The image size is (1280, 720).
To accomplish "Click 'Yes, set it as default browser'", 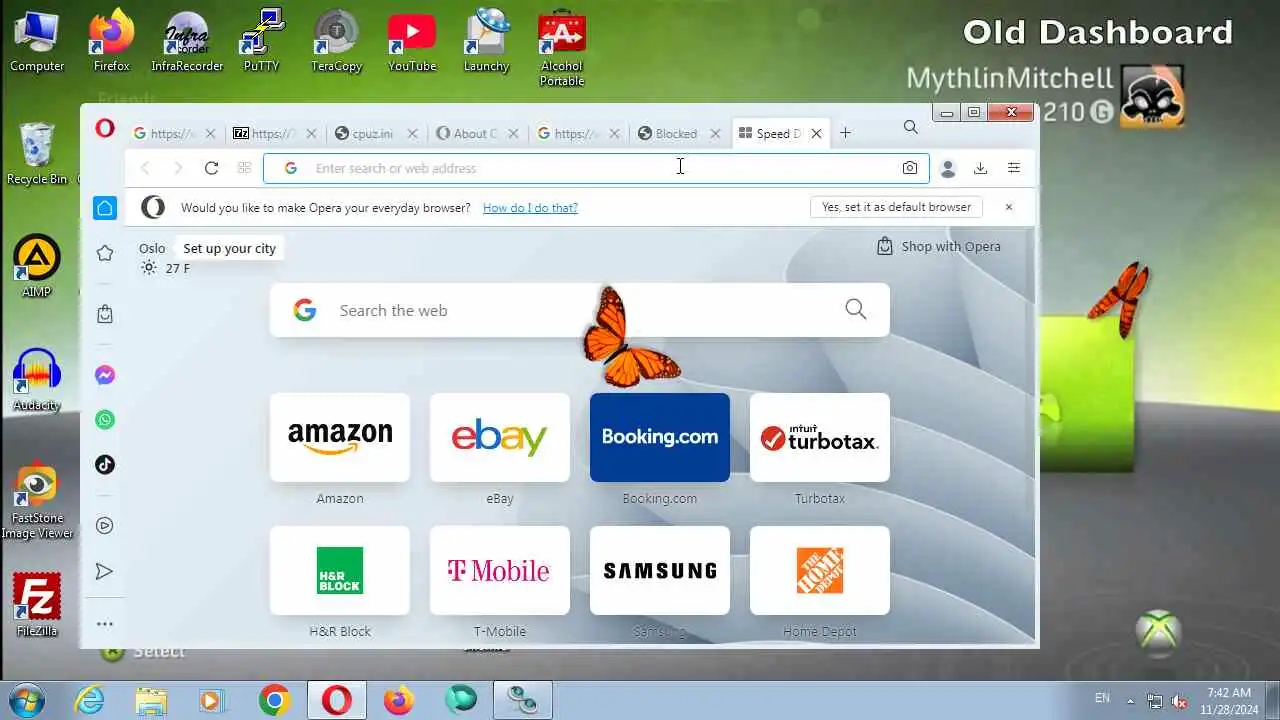I will (x=896, y=207).
